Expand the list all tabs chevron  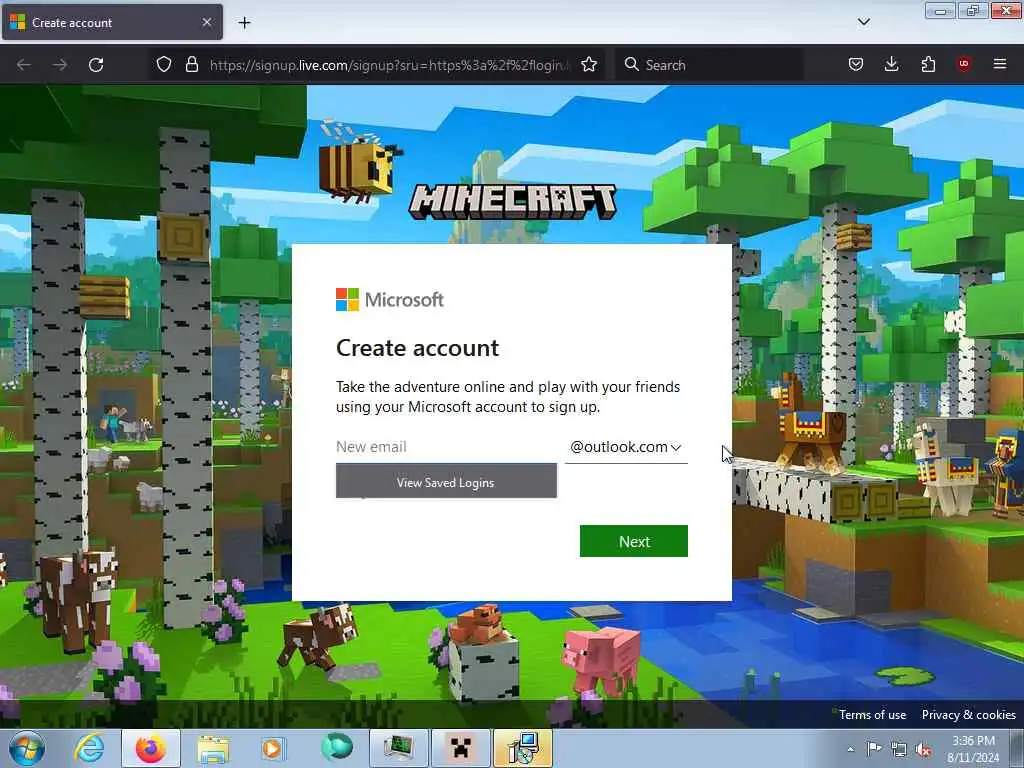click(x=863, y=22)
